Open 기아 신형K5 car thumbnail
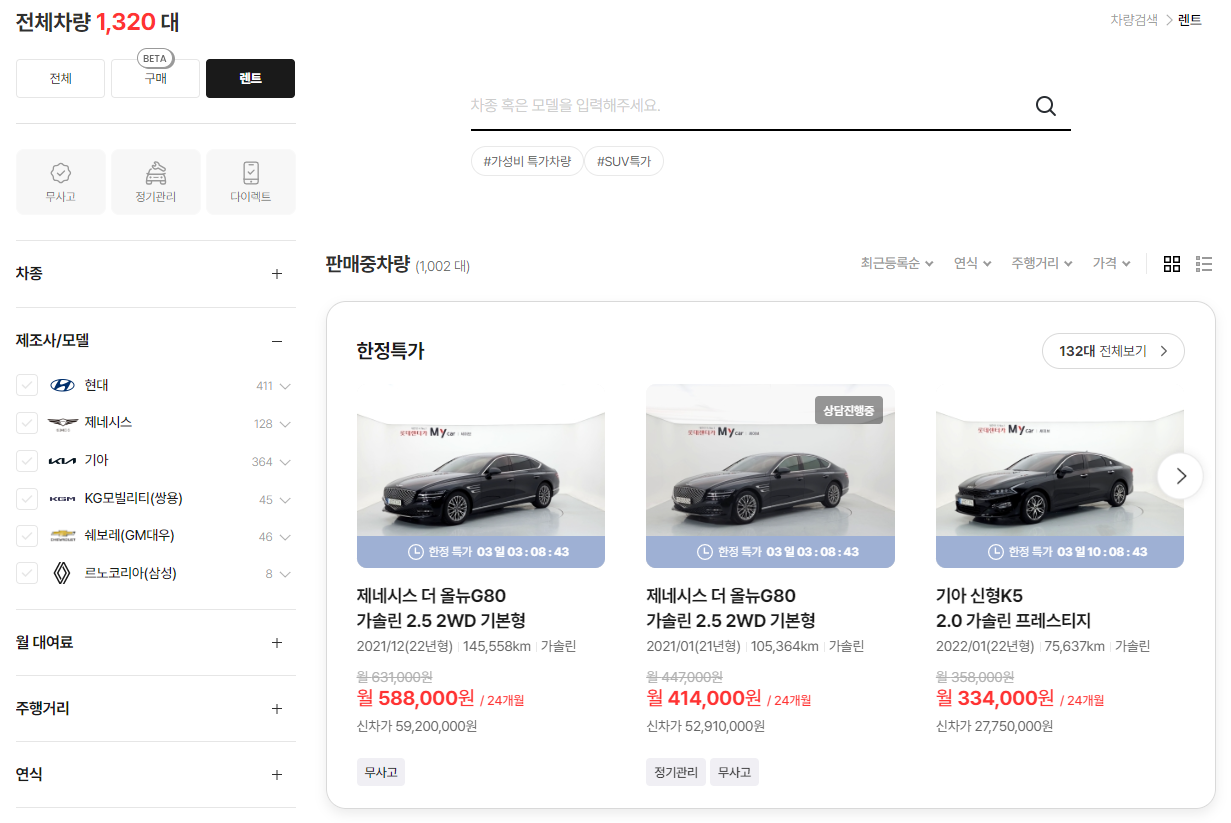Image resolution: width=1231 pixels, height=823 pixels. (1060, 476)
